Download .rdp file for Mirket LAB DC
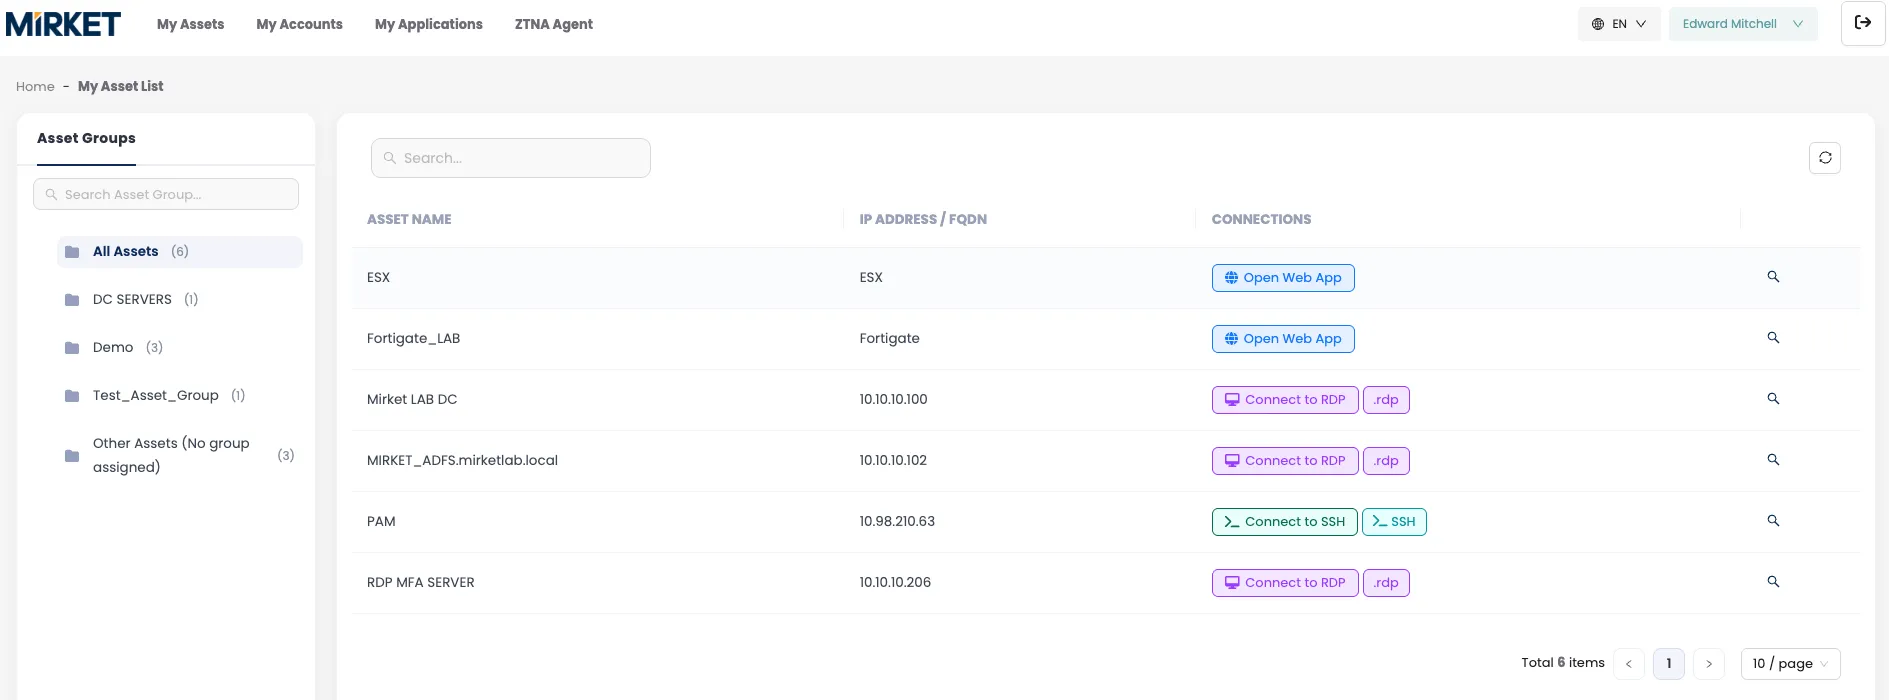Screen dimensions: 1889x700 1386,400
